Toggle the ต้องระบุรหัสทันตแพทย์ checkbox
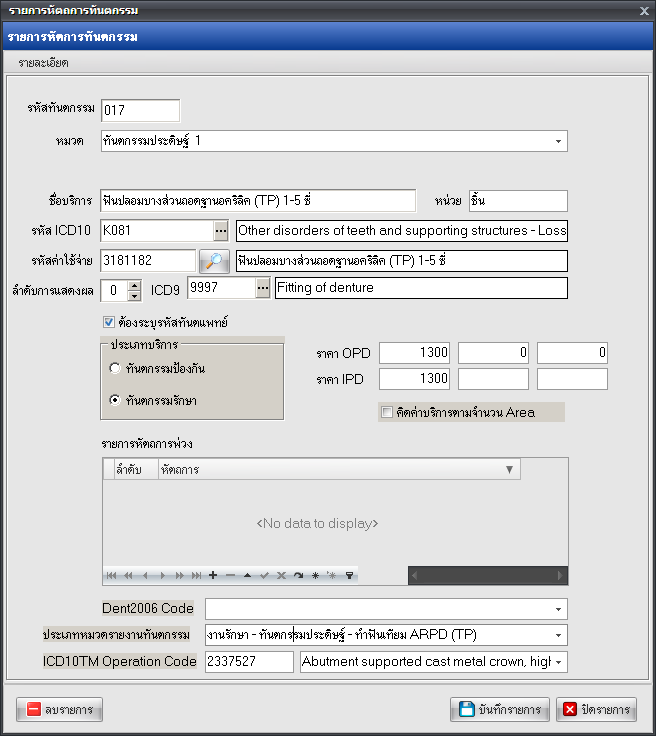 pyautogui.click(x=109, y=322)
